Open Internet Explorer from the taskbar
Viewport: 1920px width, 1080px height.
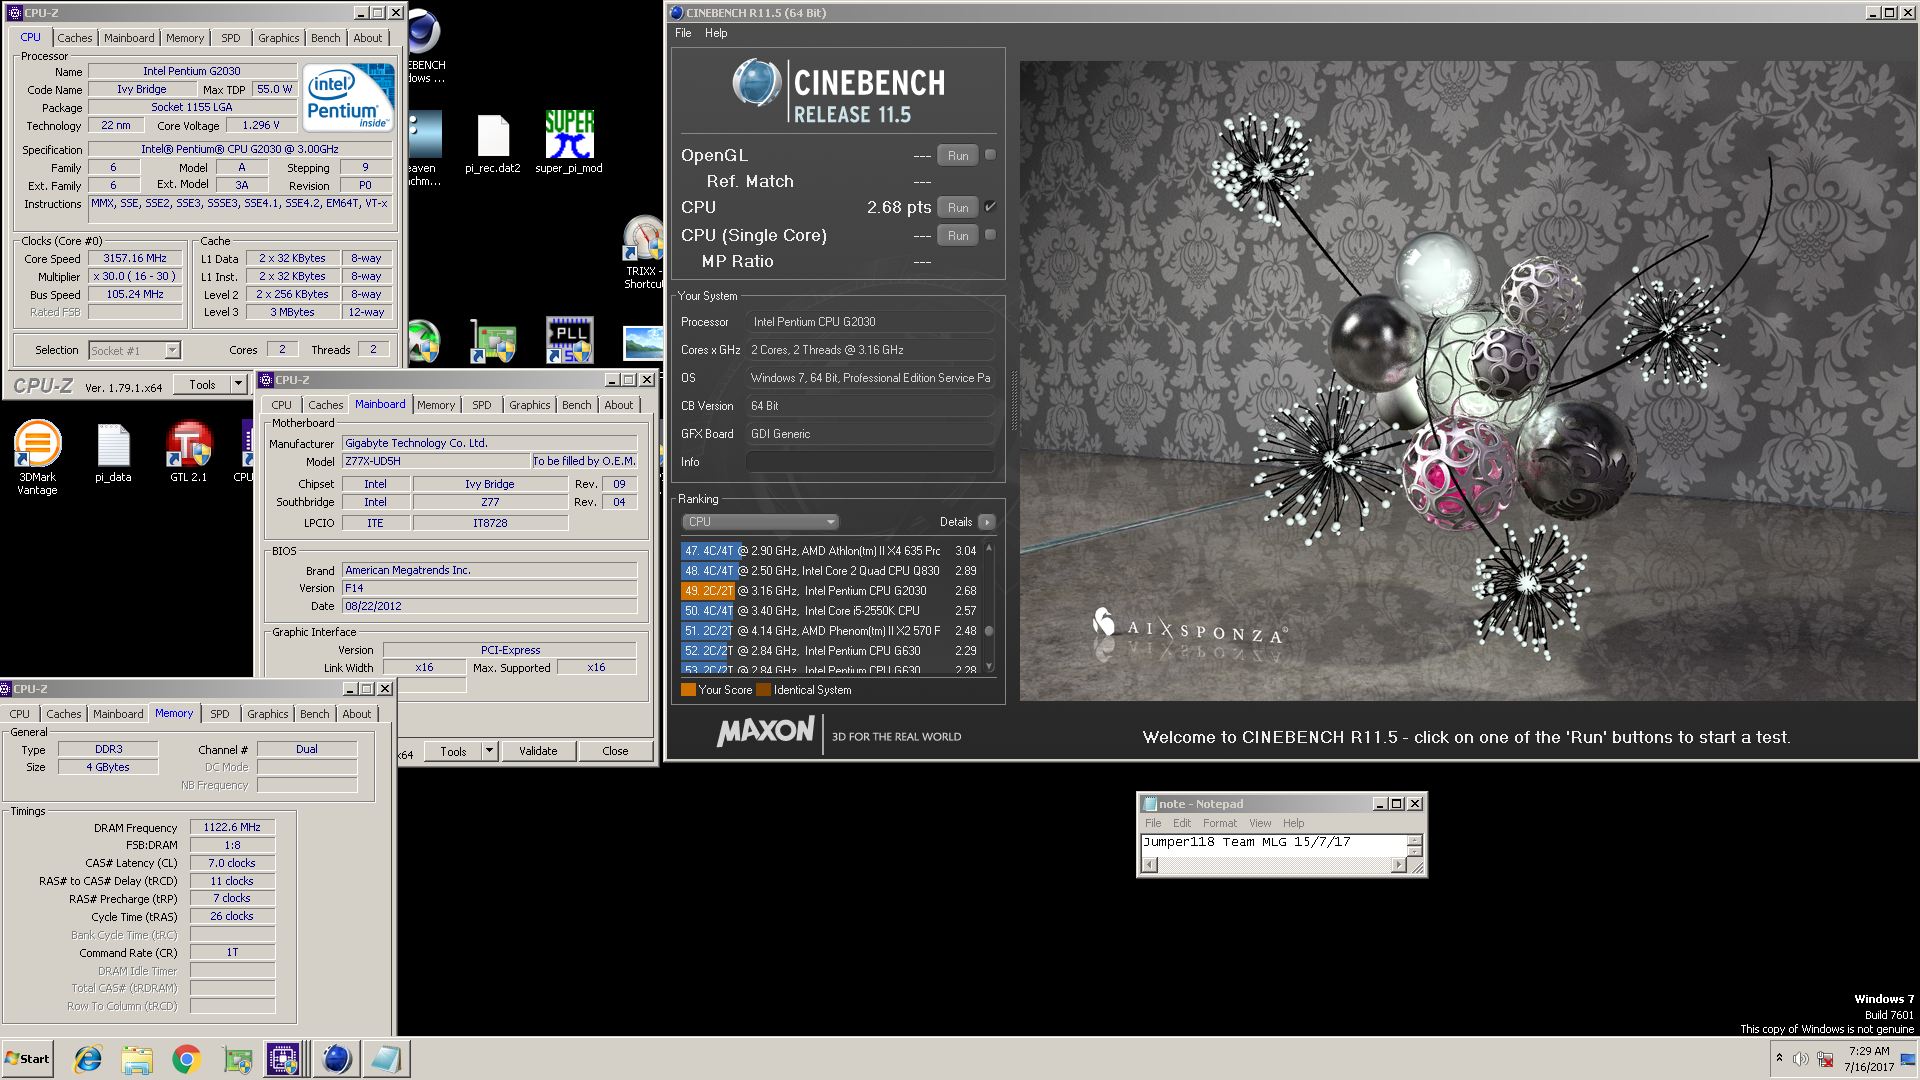point(88,1059)
